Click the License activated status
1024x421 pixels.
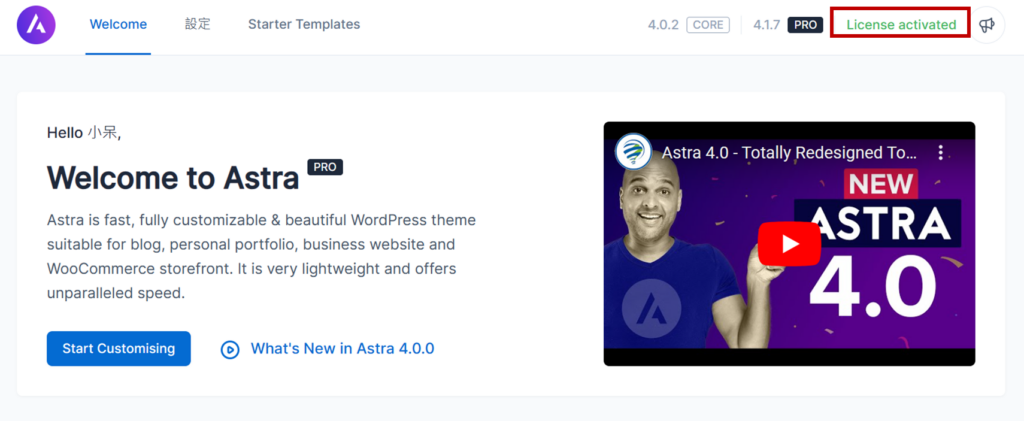(901, 25)
